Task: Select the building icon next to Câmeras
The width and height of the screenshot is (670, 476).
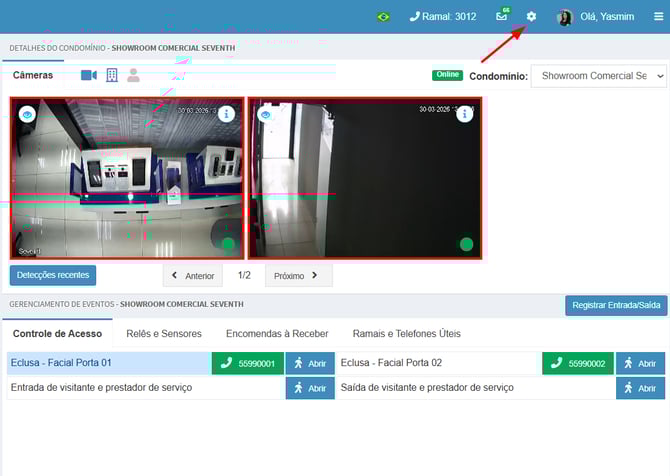Action: click(112, 75)
